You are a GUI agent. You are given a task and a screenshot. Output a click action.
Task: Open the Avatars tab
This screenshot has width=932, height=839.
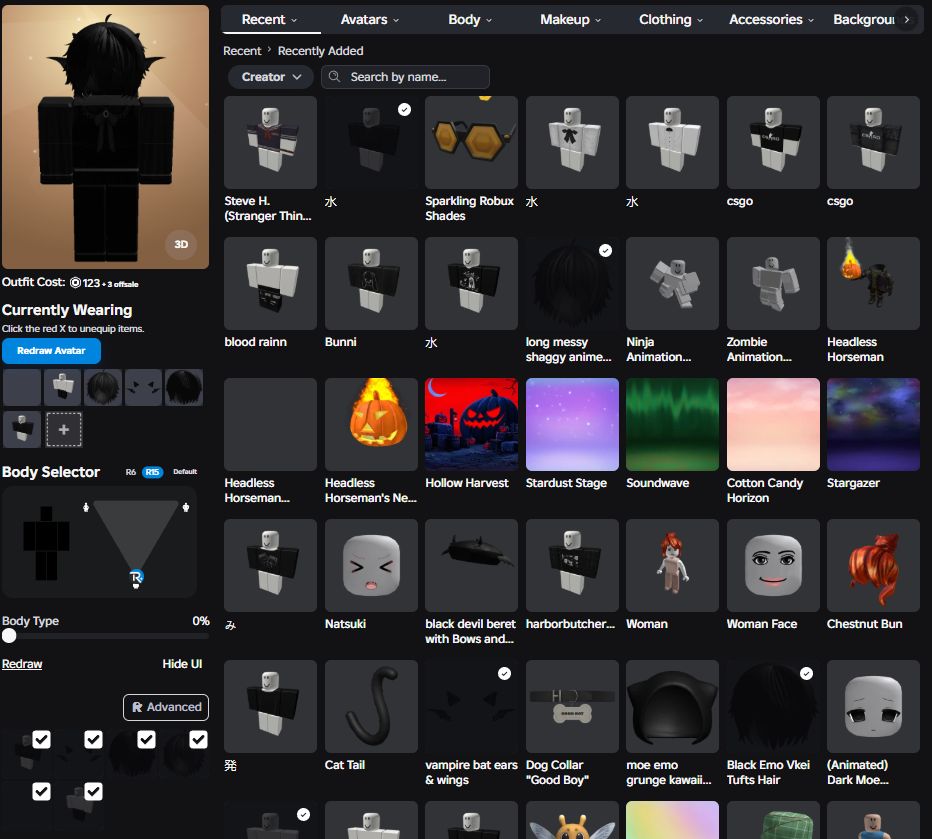[369, 20]
